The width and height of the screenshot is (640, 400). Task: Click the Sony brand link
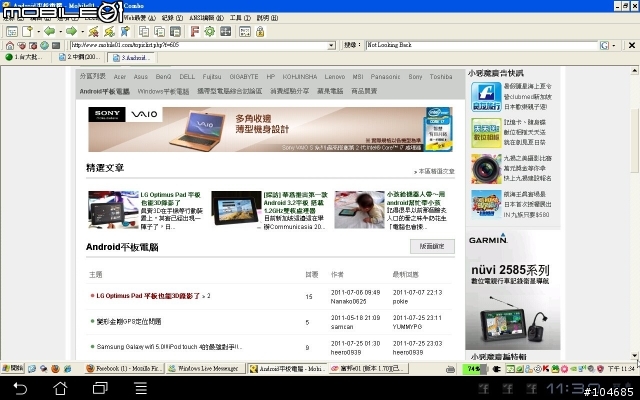[415, 77]
